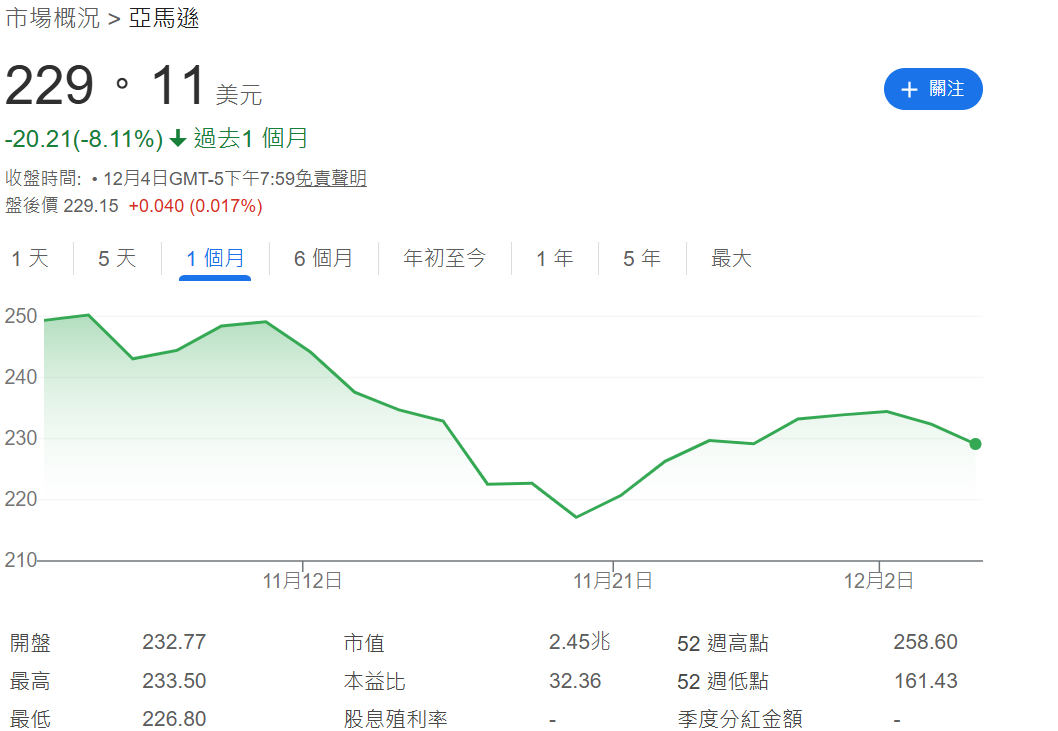Switch to the 1年 chart tab
The width and height of the screenshot is (1058, 731).
click(554, 258)
